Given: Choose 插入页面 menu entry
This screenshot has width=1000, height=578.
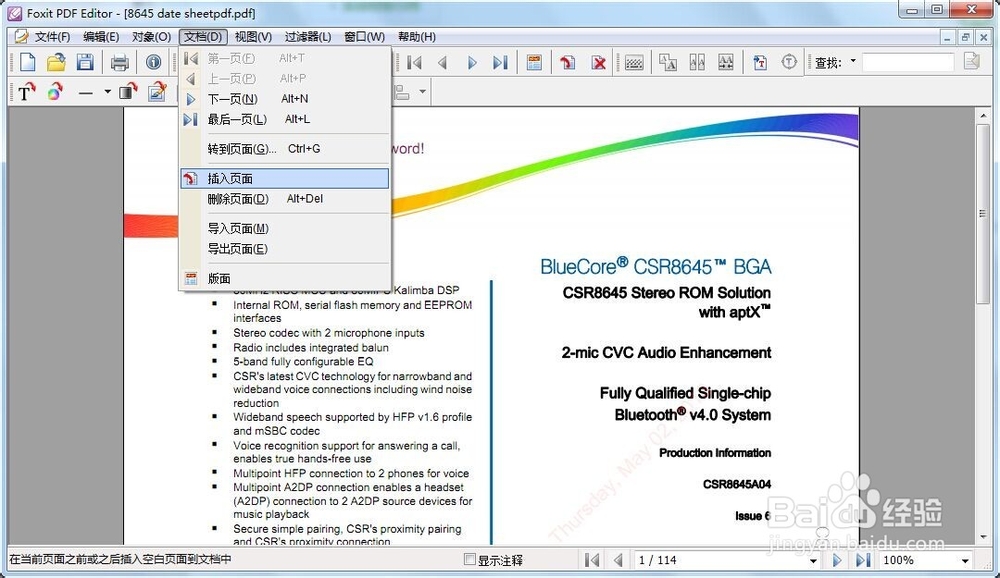Looking at the screenshot, I should tap(285, 179).
